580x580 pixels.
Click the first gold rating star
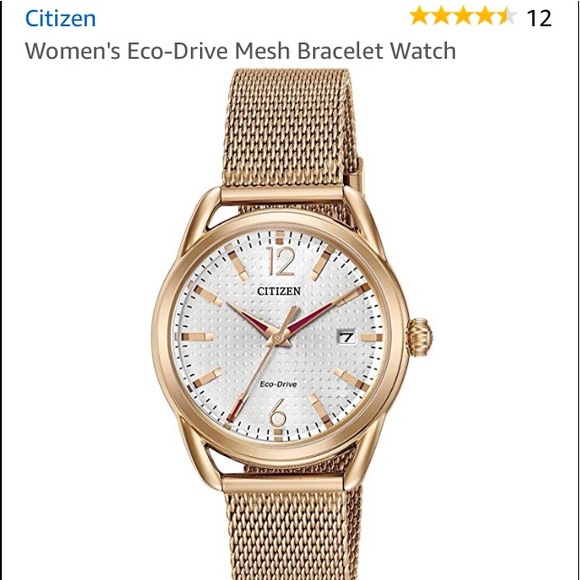click(419, 17)
